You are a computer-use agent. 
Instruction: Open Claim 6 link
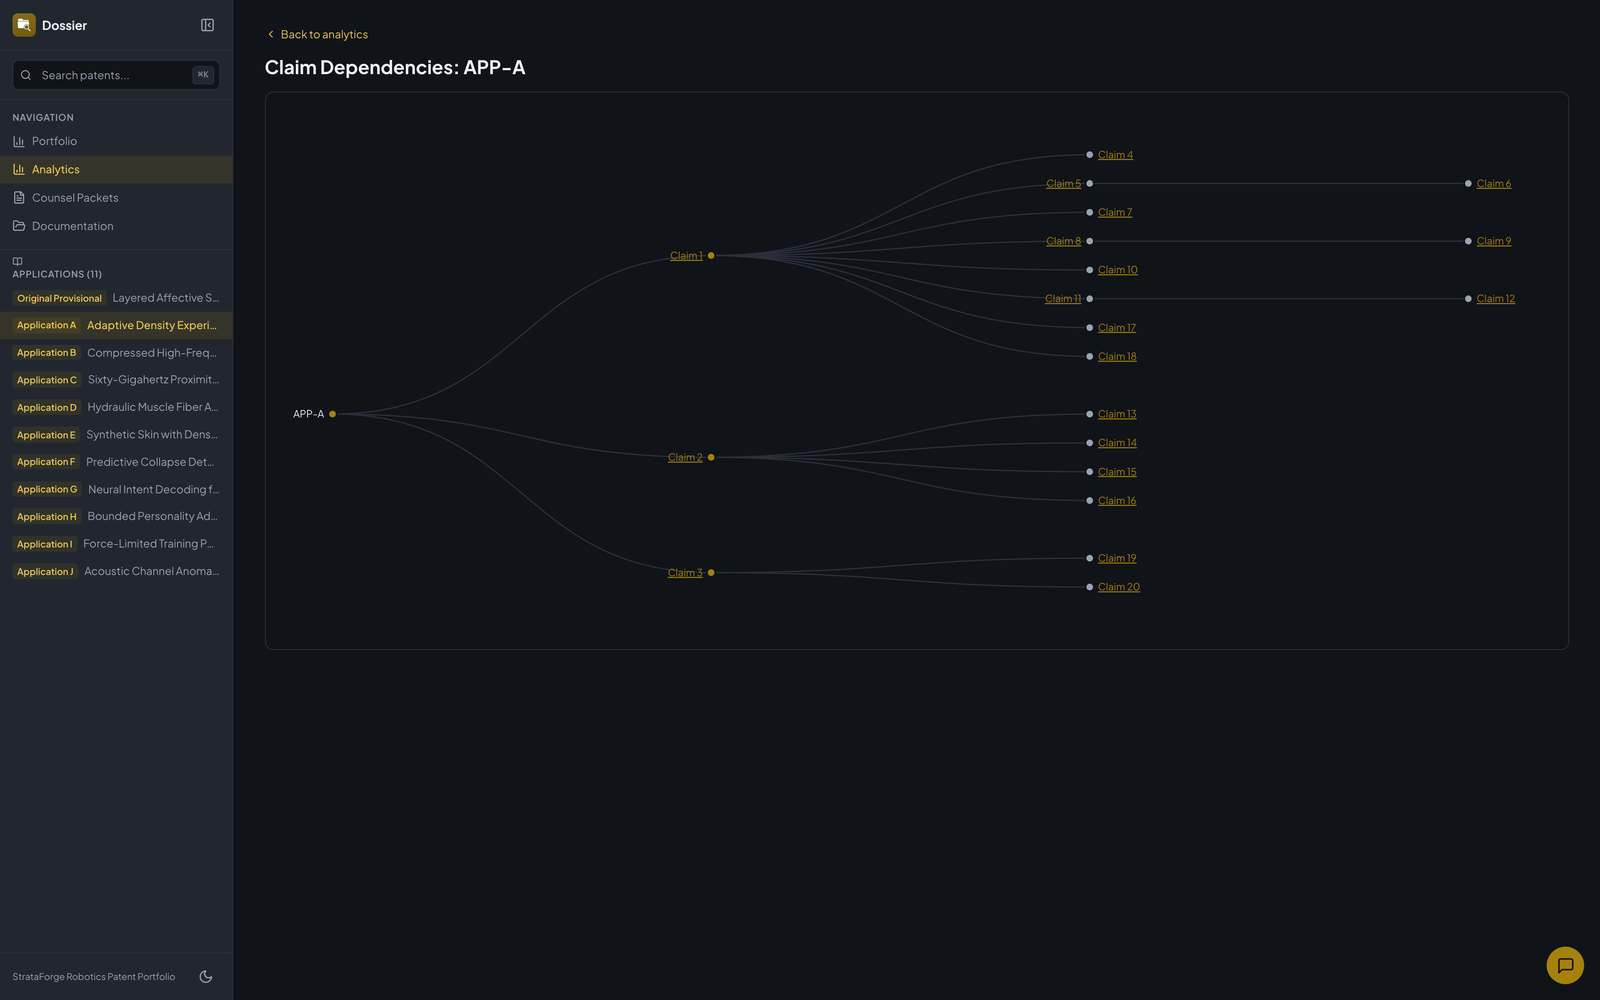click(1494, 184)
